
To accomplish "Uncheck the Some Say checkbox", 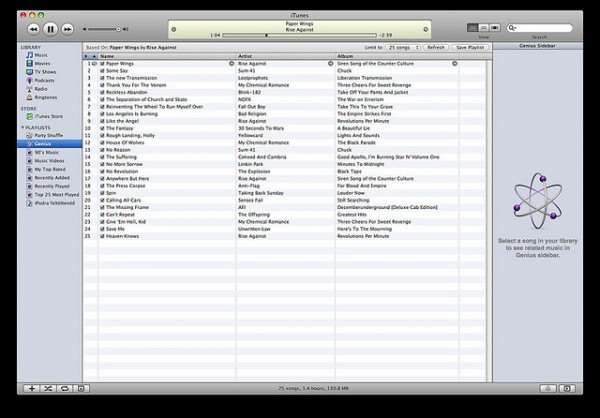I will tap(102, 71).
